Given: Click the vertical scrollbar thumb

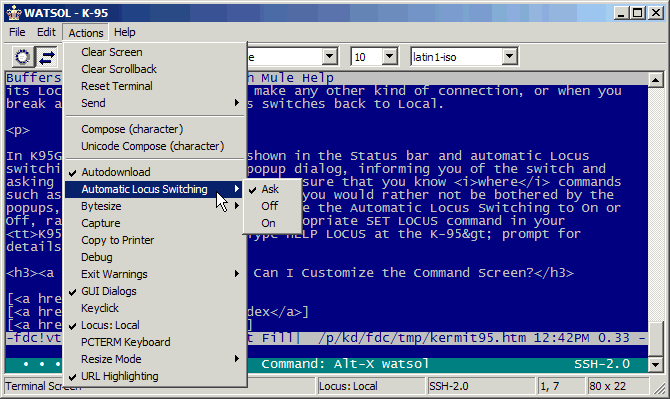Looking at the screenshot, I should 655,339.
